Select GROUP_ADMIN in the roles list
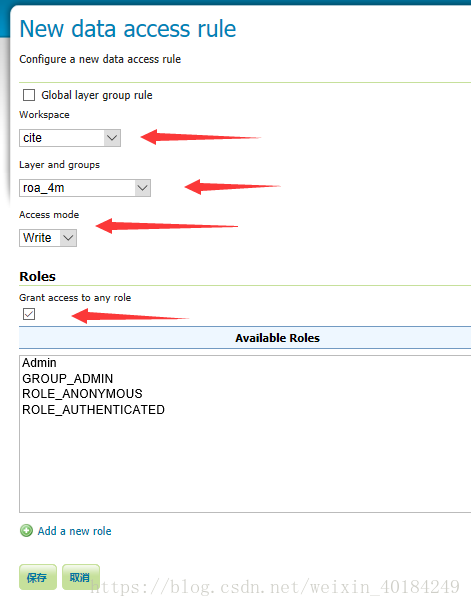The width and height of the screenshot is (471, 607). [x=68, y=378]
